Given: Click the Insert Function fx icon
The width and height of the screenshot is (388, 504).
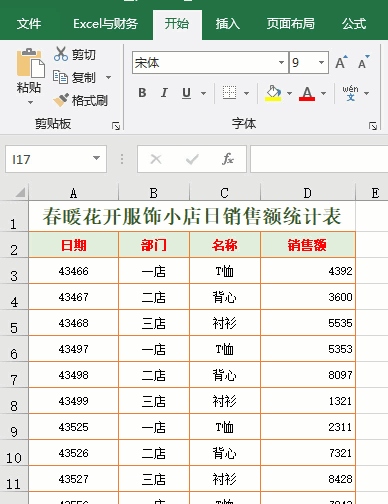Looking at the screenshot, I should coord(228,159).
